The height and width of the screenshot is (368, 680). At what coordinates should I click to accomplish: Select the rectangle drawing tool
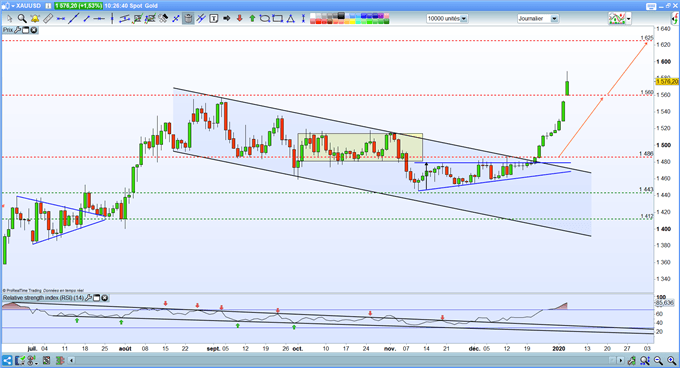[x=278, y=18]
